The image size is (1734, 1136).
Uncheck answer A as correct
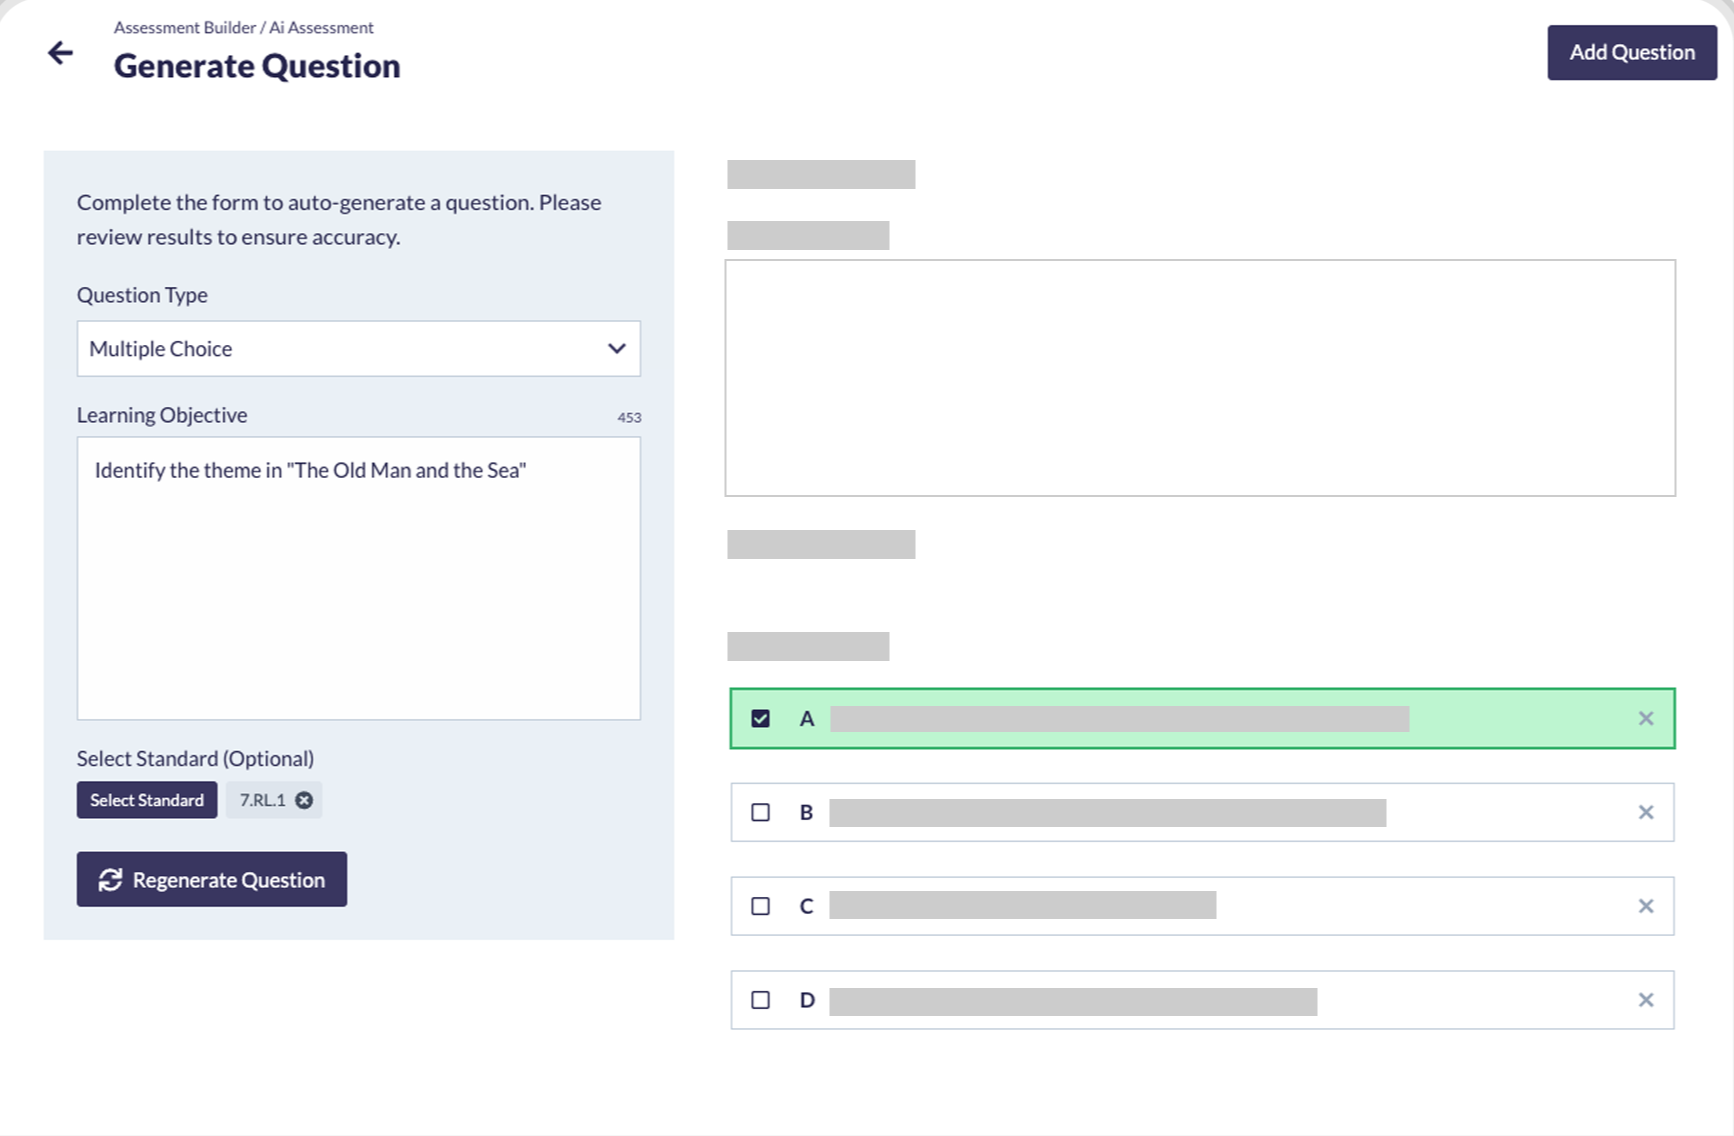[760, 718]
